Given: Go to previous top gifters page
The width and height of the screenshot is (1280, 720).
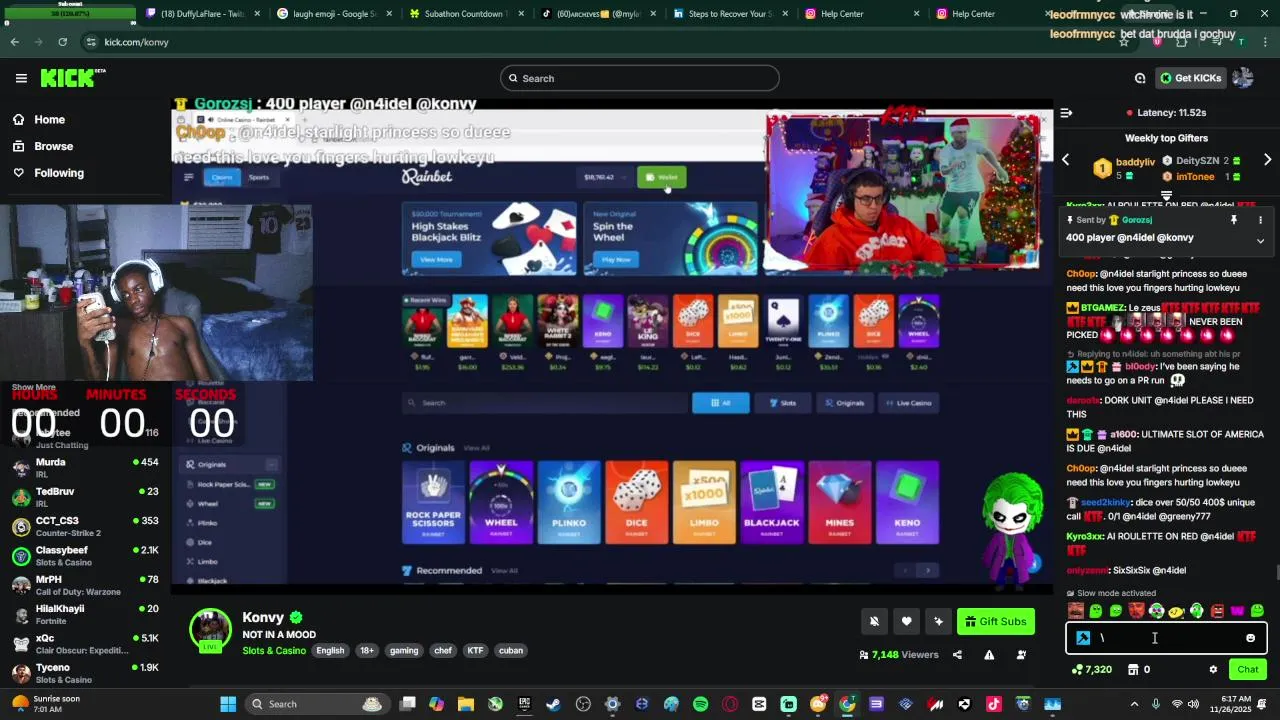Looking at the screenshot, I should pos(1065,160).
